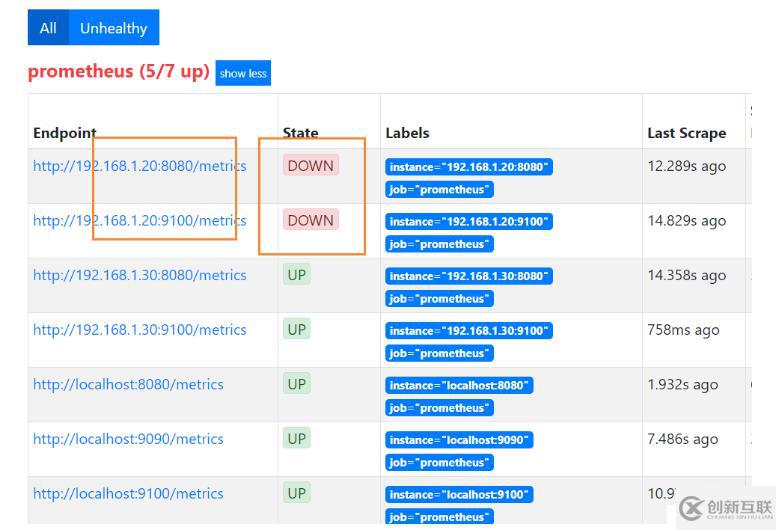Screen dimensions: 776x530
Task: Switch to the Unhealthy filter
Action: 114,27
